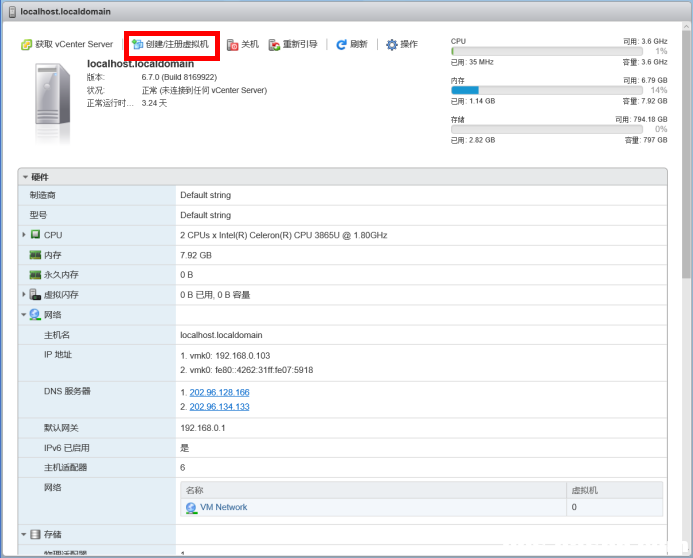This screenshot has width=693, height=558.
Task: Expand the 虚拟闪存 row
Action: pyautogui.click(x=24, y=295)
